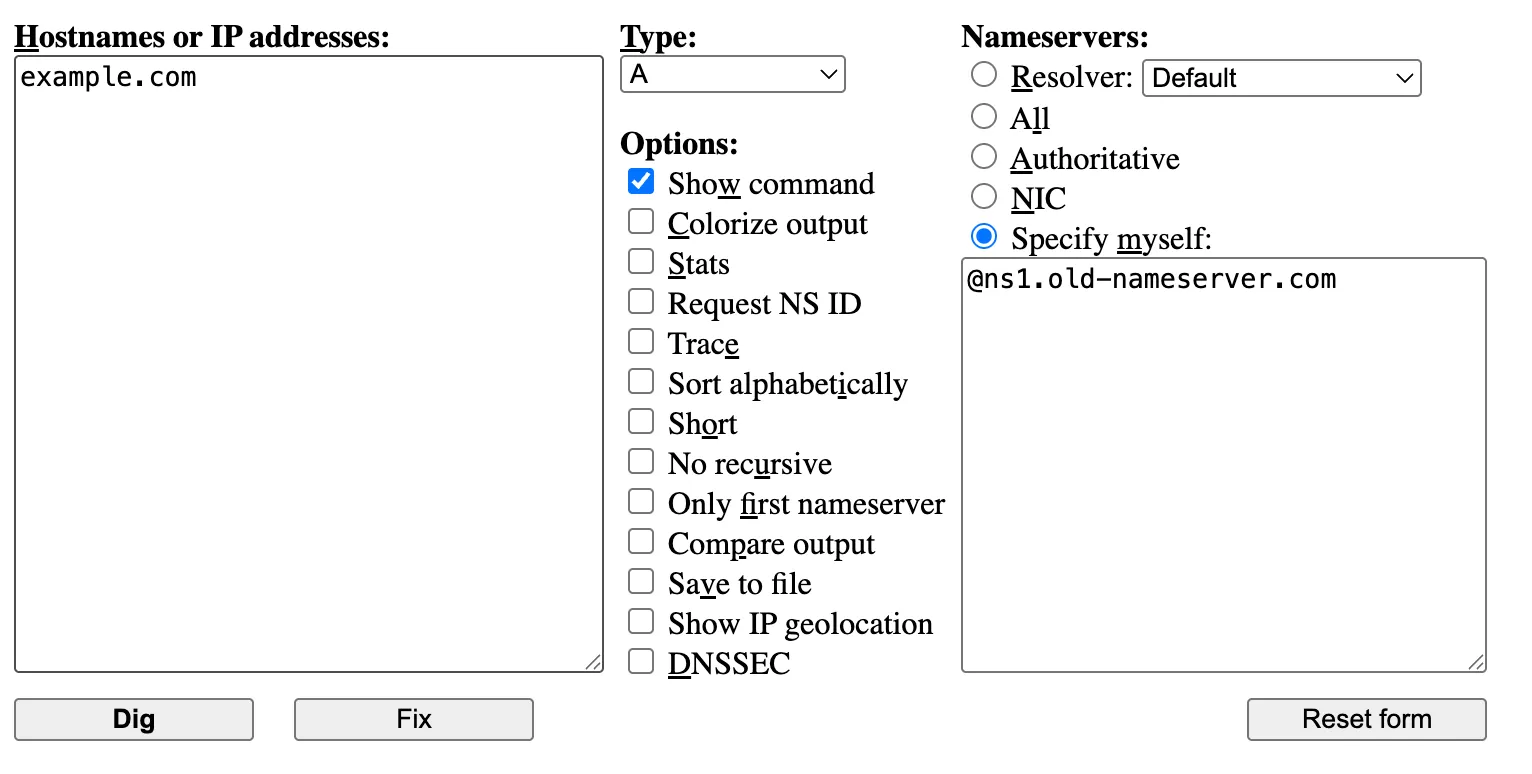This screenshot has height=774, width=1532.
Task: Open the Resolver selection dropdown
Action: point(1282,78)
